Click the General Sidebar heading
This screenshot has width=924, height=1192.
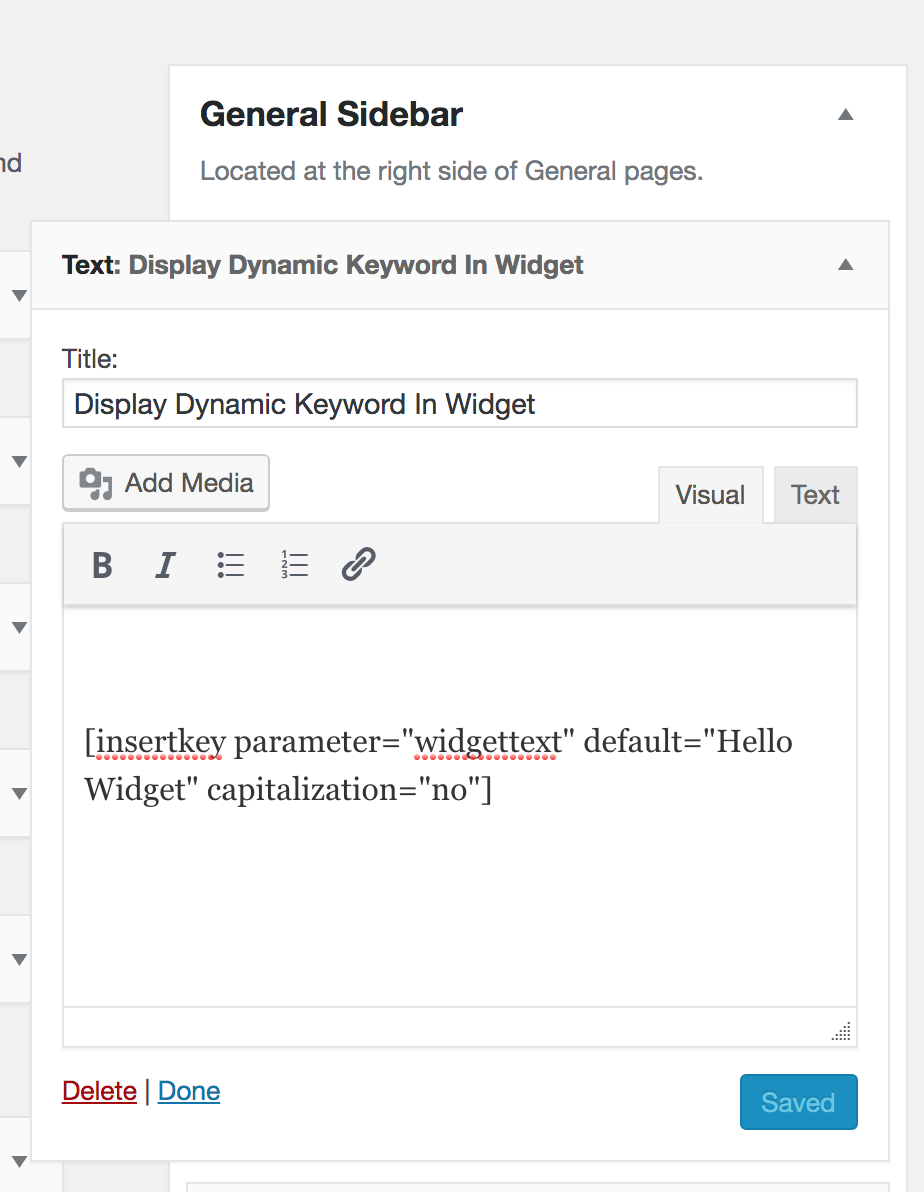pos(331,115)
